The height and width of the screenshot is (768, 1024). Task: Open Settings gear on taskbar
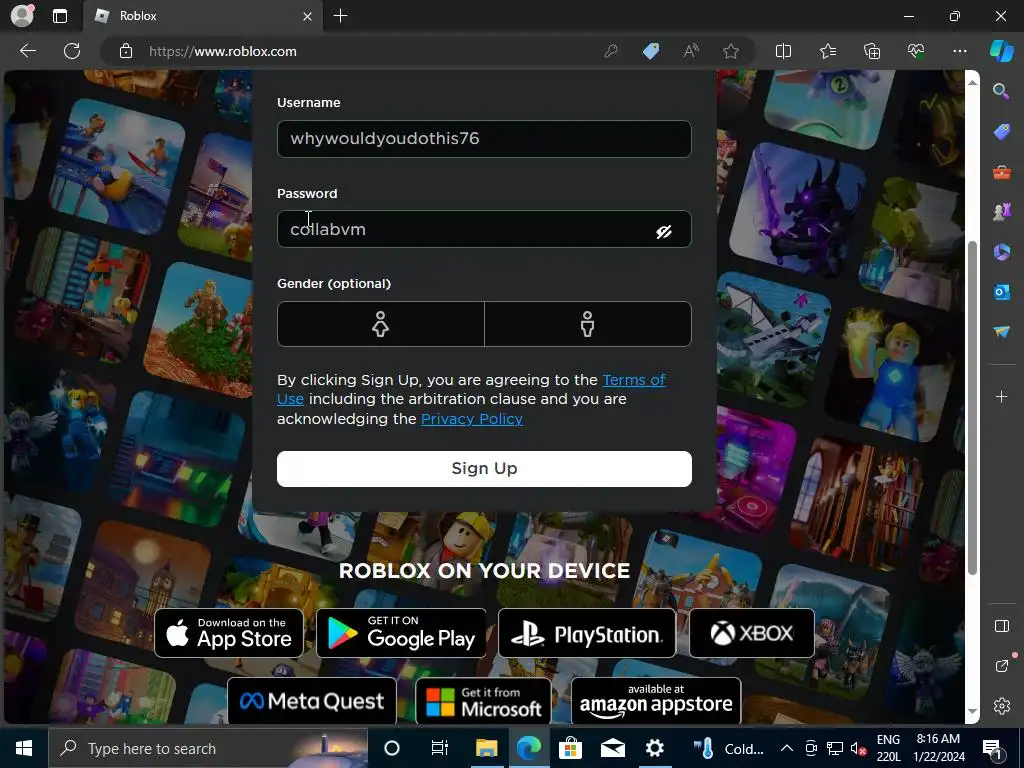[x=654, y=748]
